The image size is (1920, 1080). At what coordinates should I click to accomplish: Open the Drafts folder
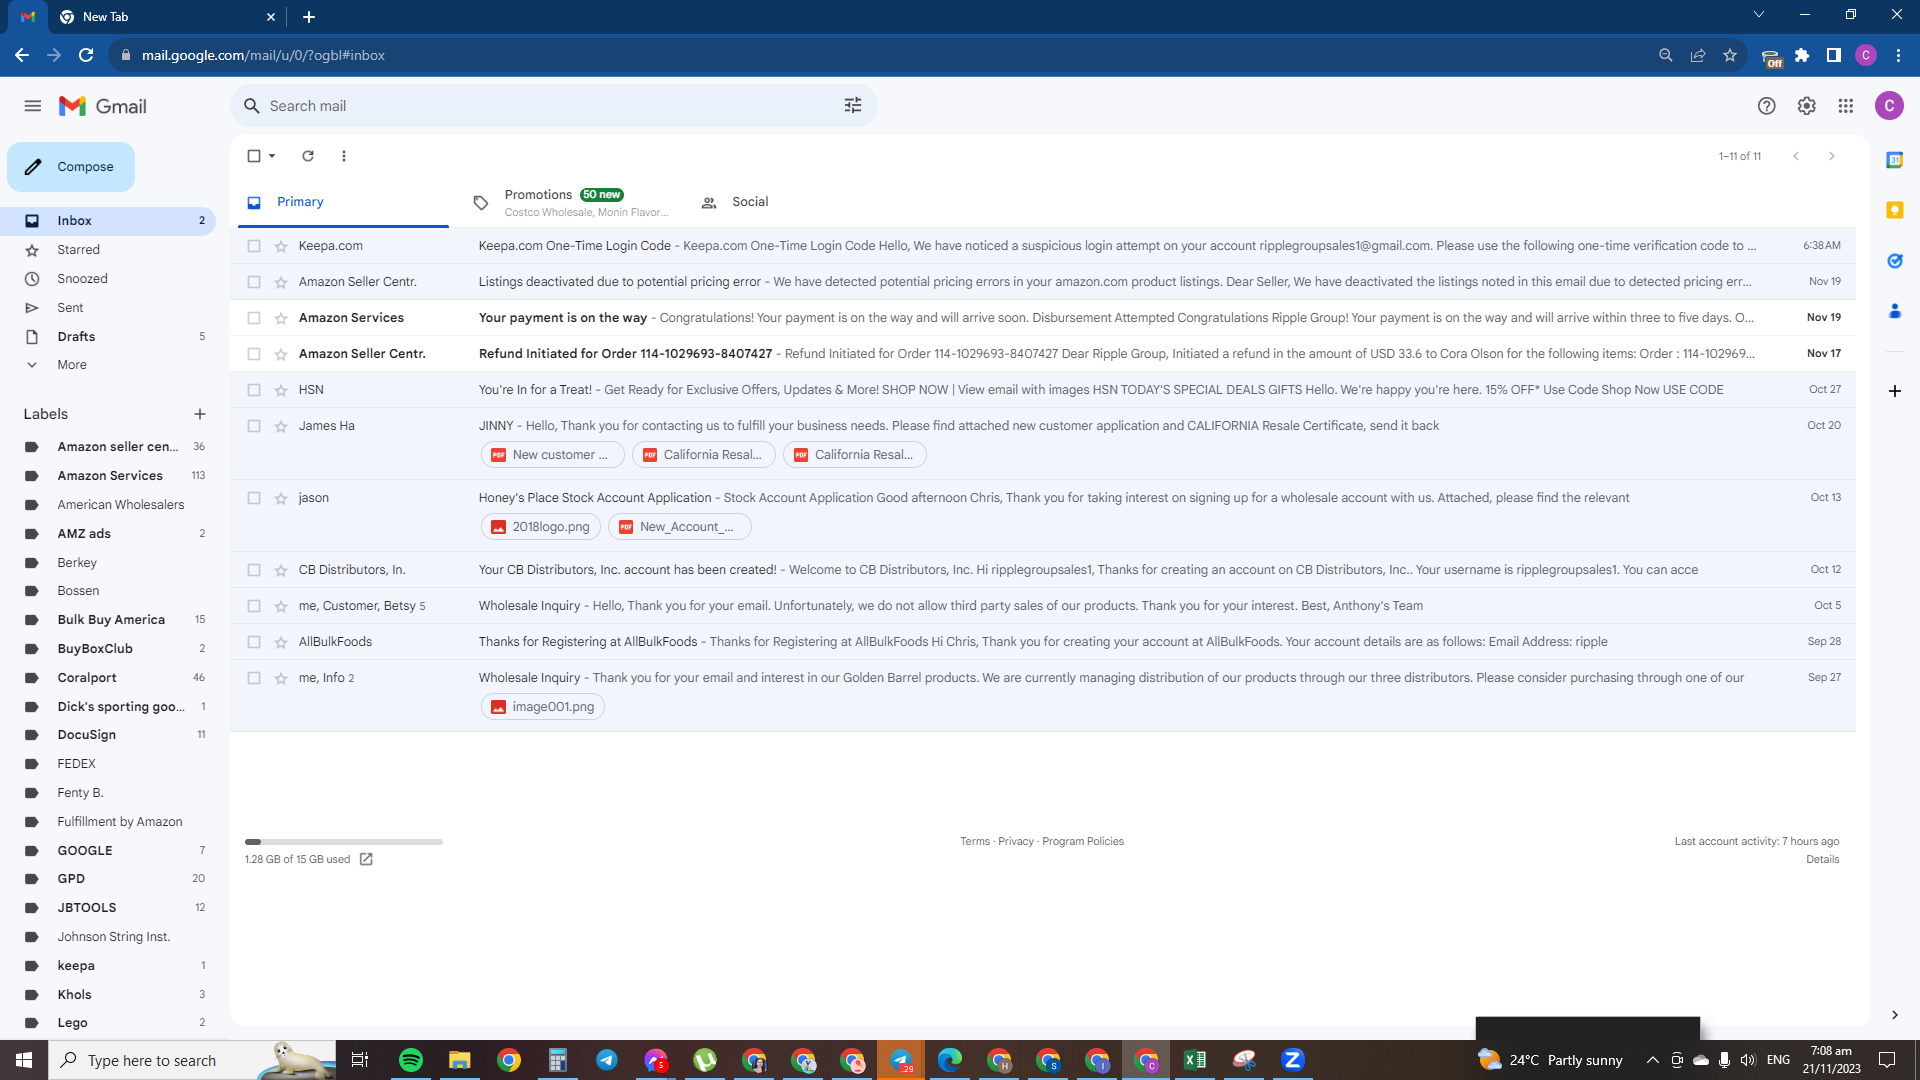point(108,337)
